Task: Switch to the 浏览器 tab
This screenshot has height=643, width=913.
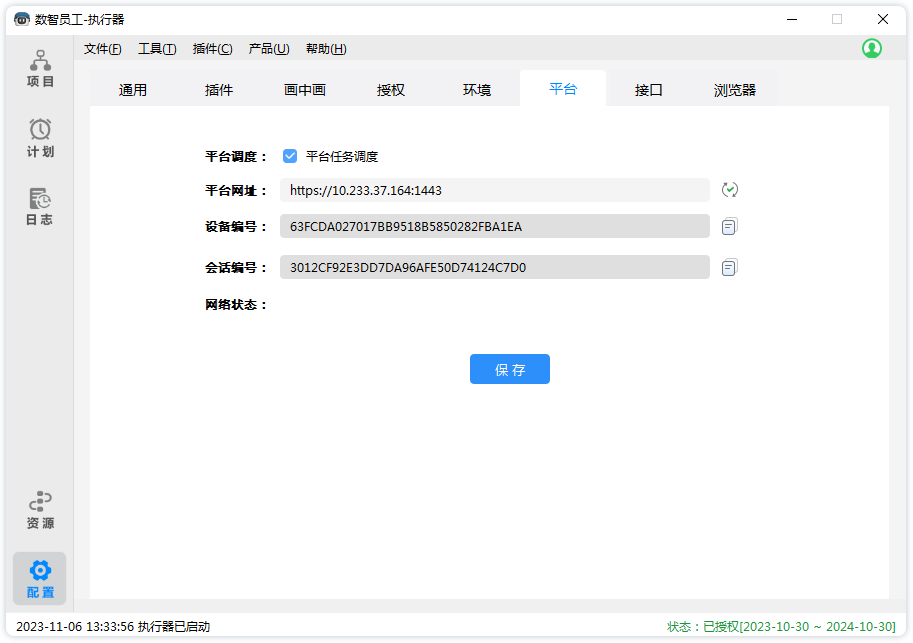Action: point(735,90)
